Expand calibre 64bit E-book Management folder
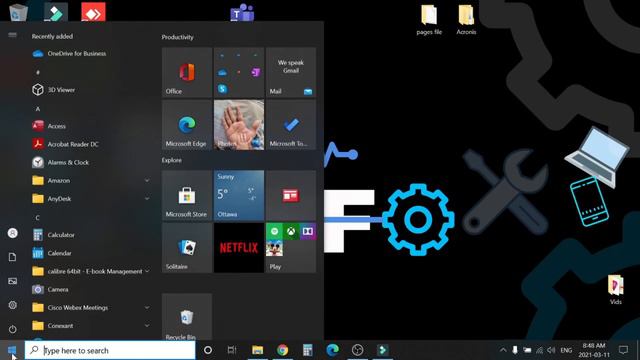 tap(91, 271)
